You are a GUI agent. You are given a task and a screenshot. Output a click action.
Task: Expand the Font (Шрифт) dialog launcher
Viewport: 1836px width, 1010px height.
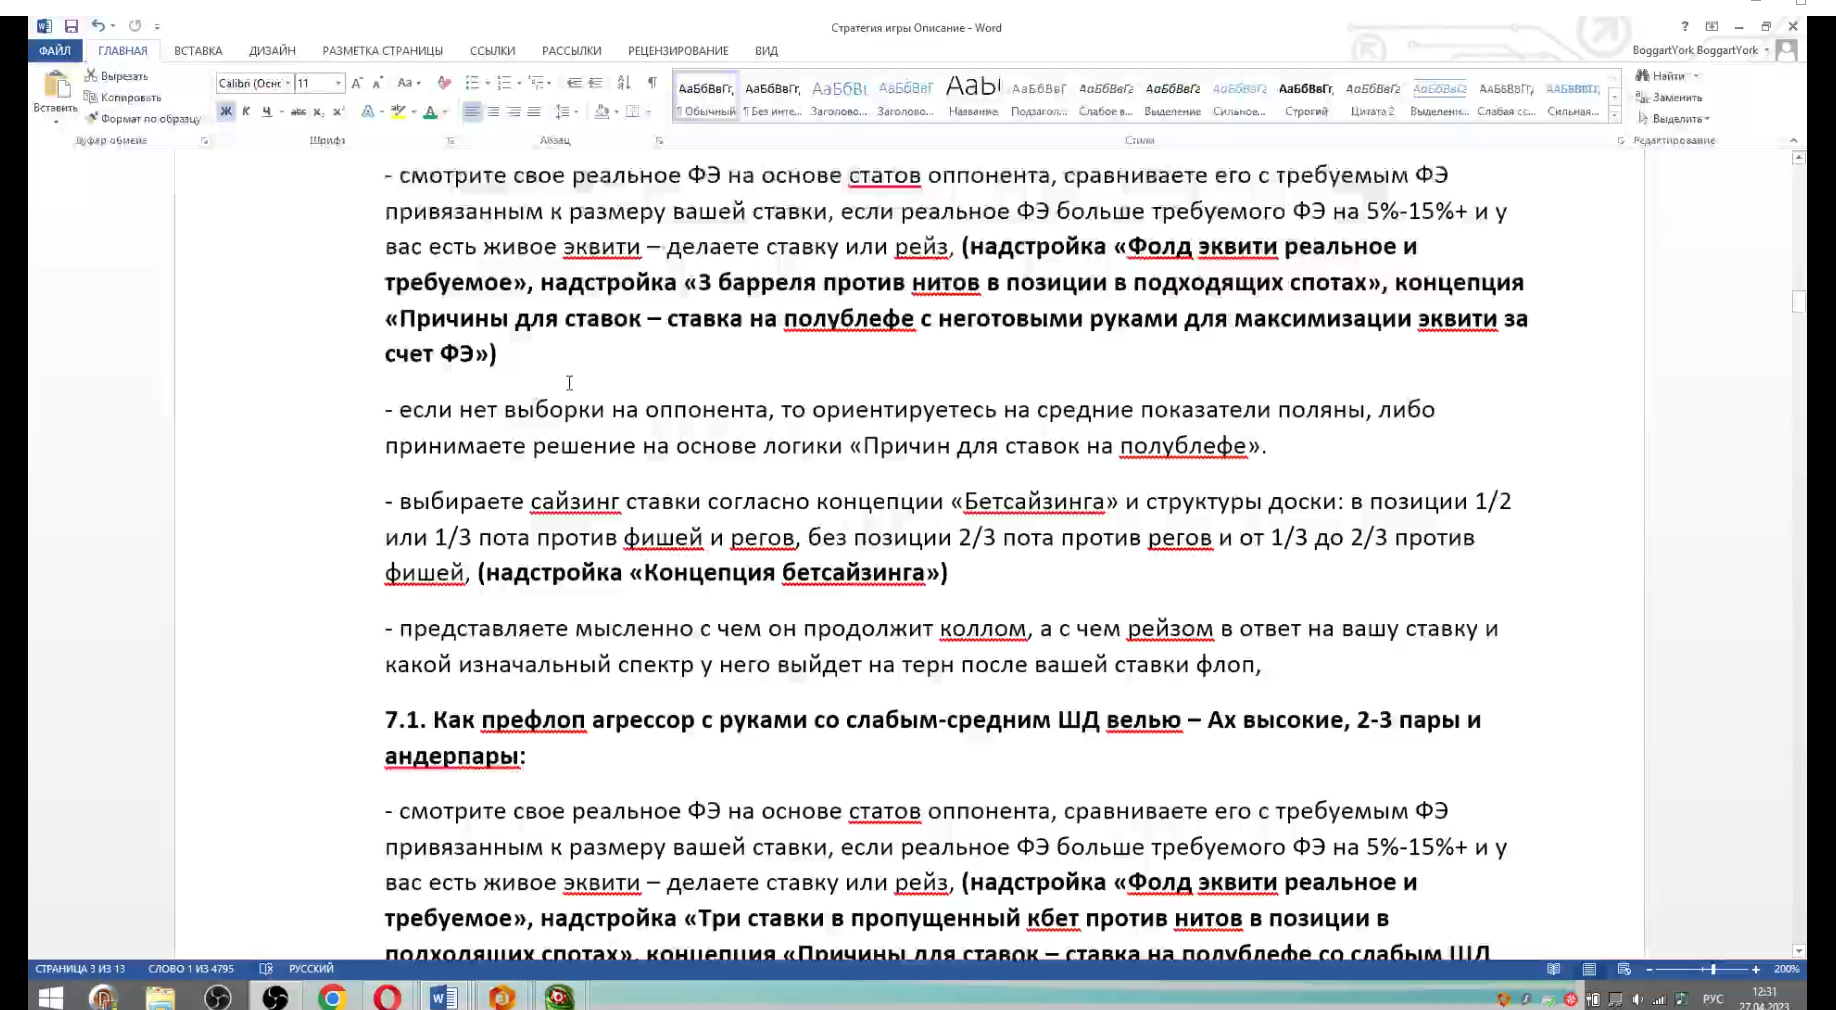(450, 141)
